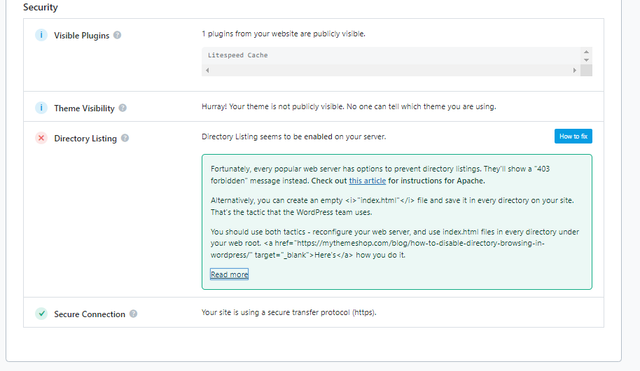640x371 pixels.
Task: Click the green check icon for Secure Connection
Action: tap(41, 313)
